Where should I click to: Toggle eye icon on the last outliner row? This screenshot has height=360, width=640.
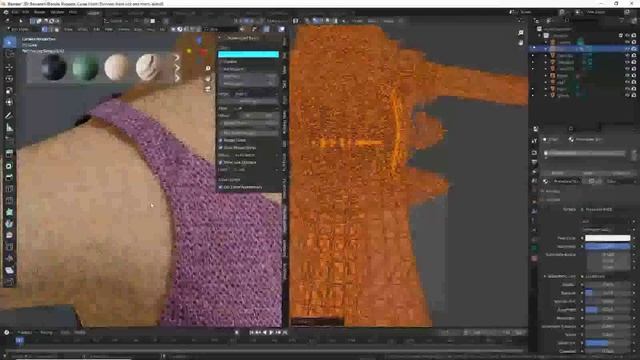pos(627,95)
